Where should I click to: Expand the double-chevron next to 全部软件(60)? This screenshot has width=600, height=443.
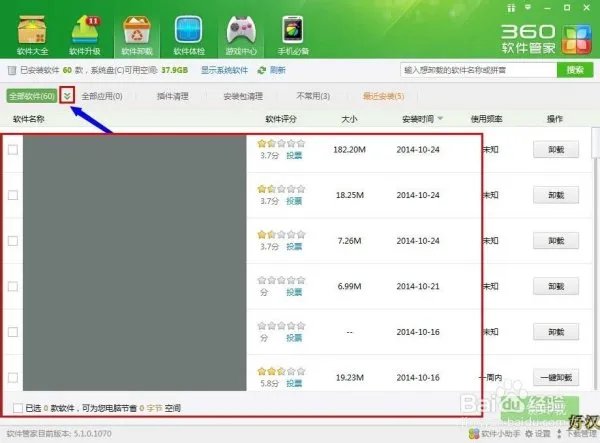[x=67, y=96]
